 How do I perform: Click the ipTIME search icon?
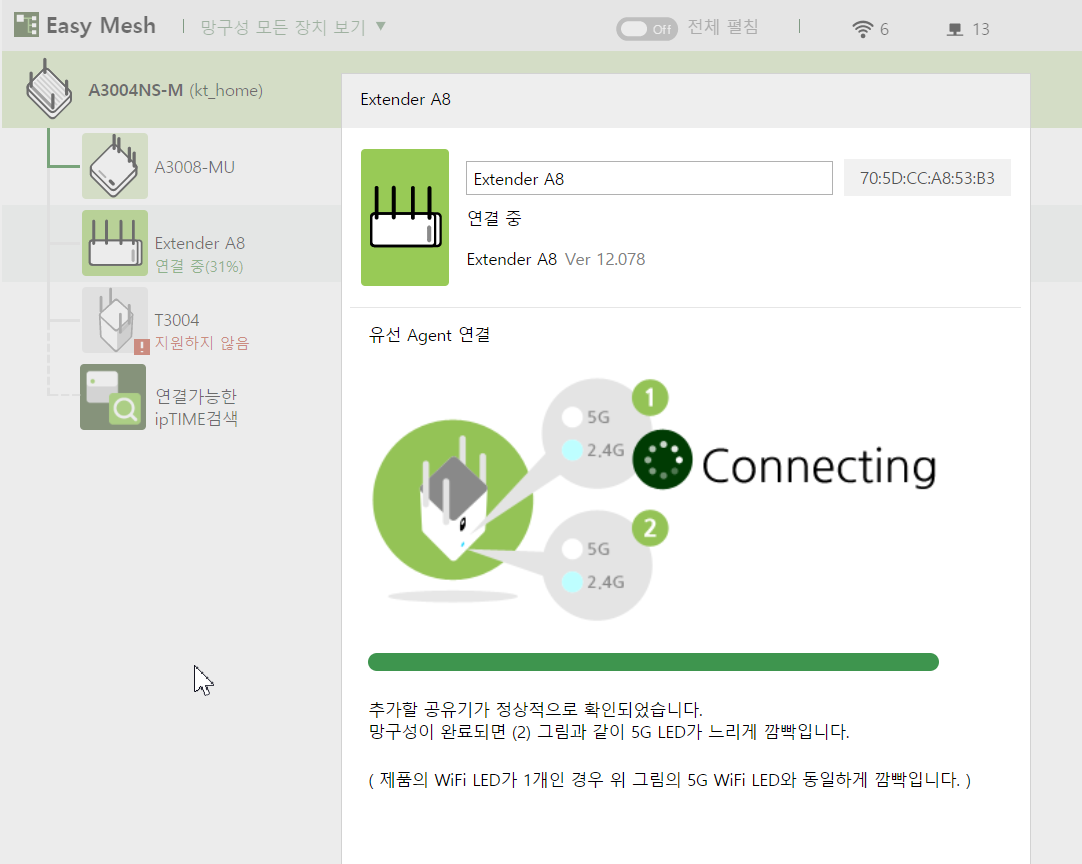click(x=113, y=397)
